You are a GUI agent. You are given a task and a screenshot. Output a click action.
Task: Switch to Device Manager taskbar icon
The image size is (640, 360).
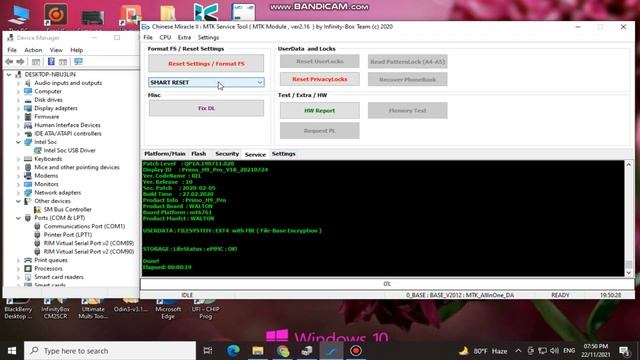307,351
